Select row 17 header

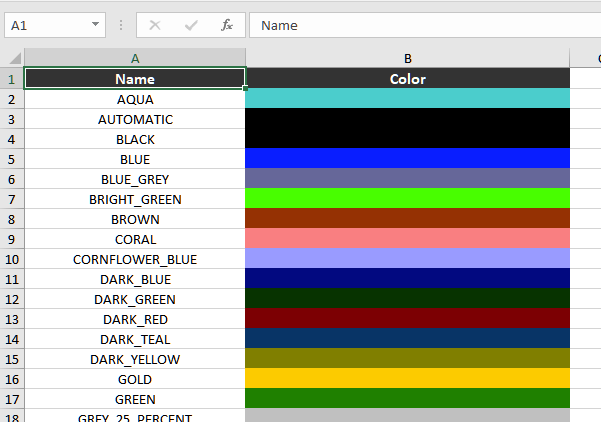click(11, 399)
